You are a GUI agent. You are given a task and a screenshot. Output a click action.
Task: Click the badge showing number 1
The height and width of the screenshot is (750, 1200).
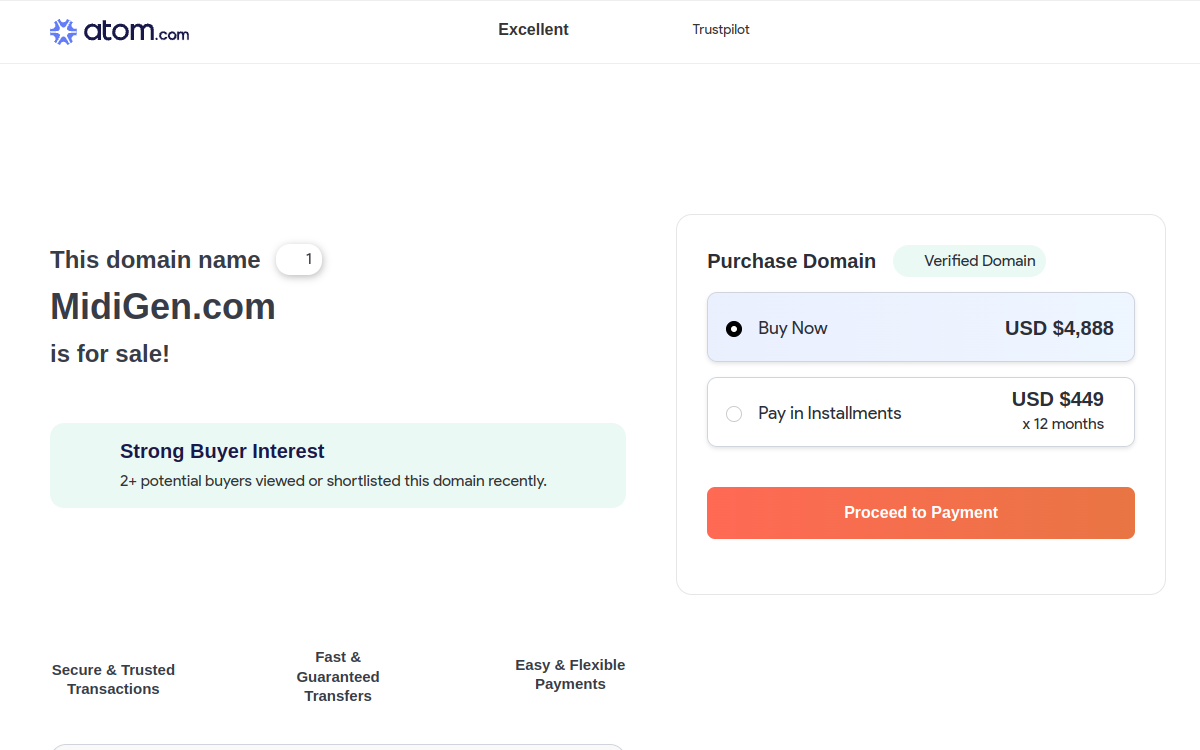point(300,260)
